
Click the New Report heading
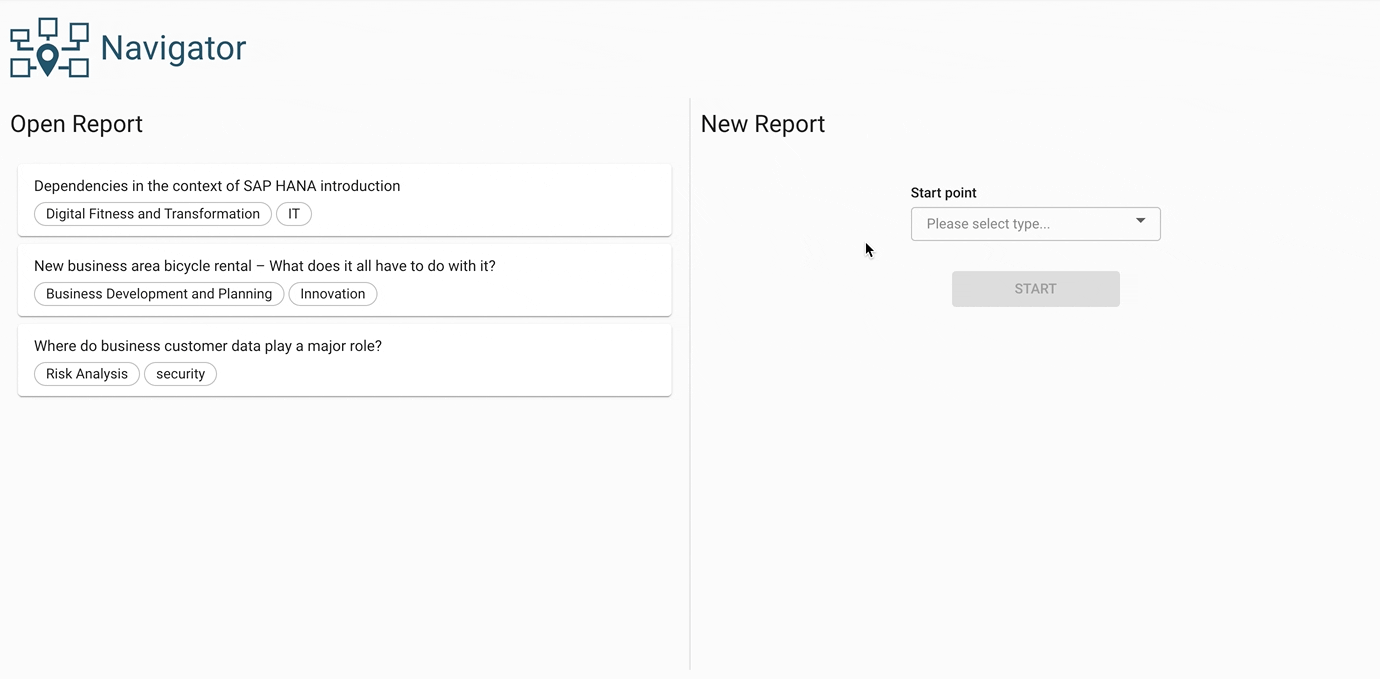point(762,124)
